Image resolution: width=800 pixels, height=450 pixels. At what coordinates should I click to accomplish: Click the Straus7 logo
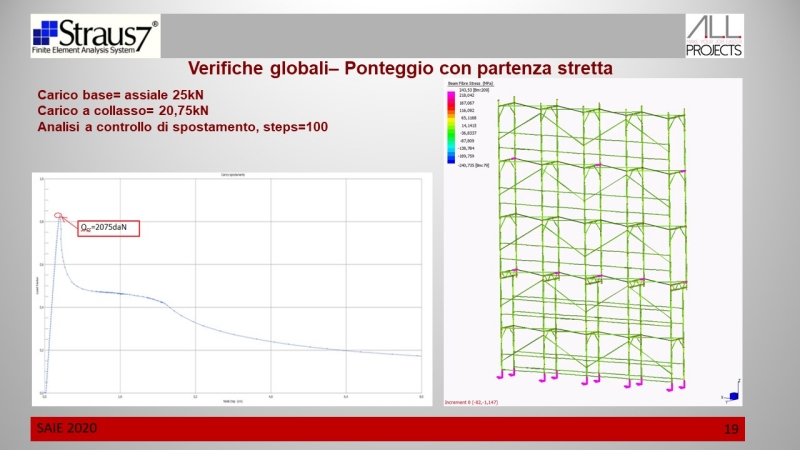pos(95,37)
